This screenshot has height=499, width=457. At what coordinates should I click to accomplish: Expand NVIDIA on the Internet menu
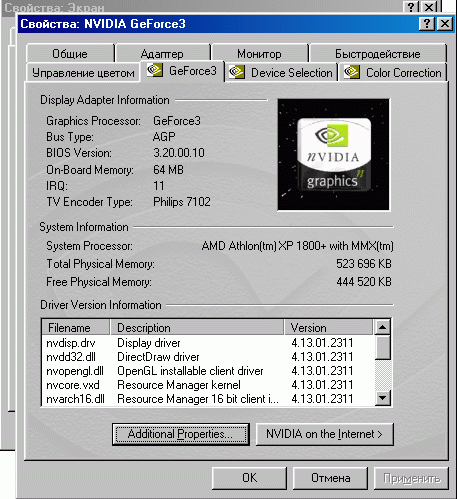[x=324, y=434]
